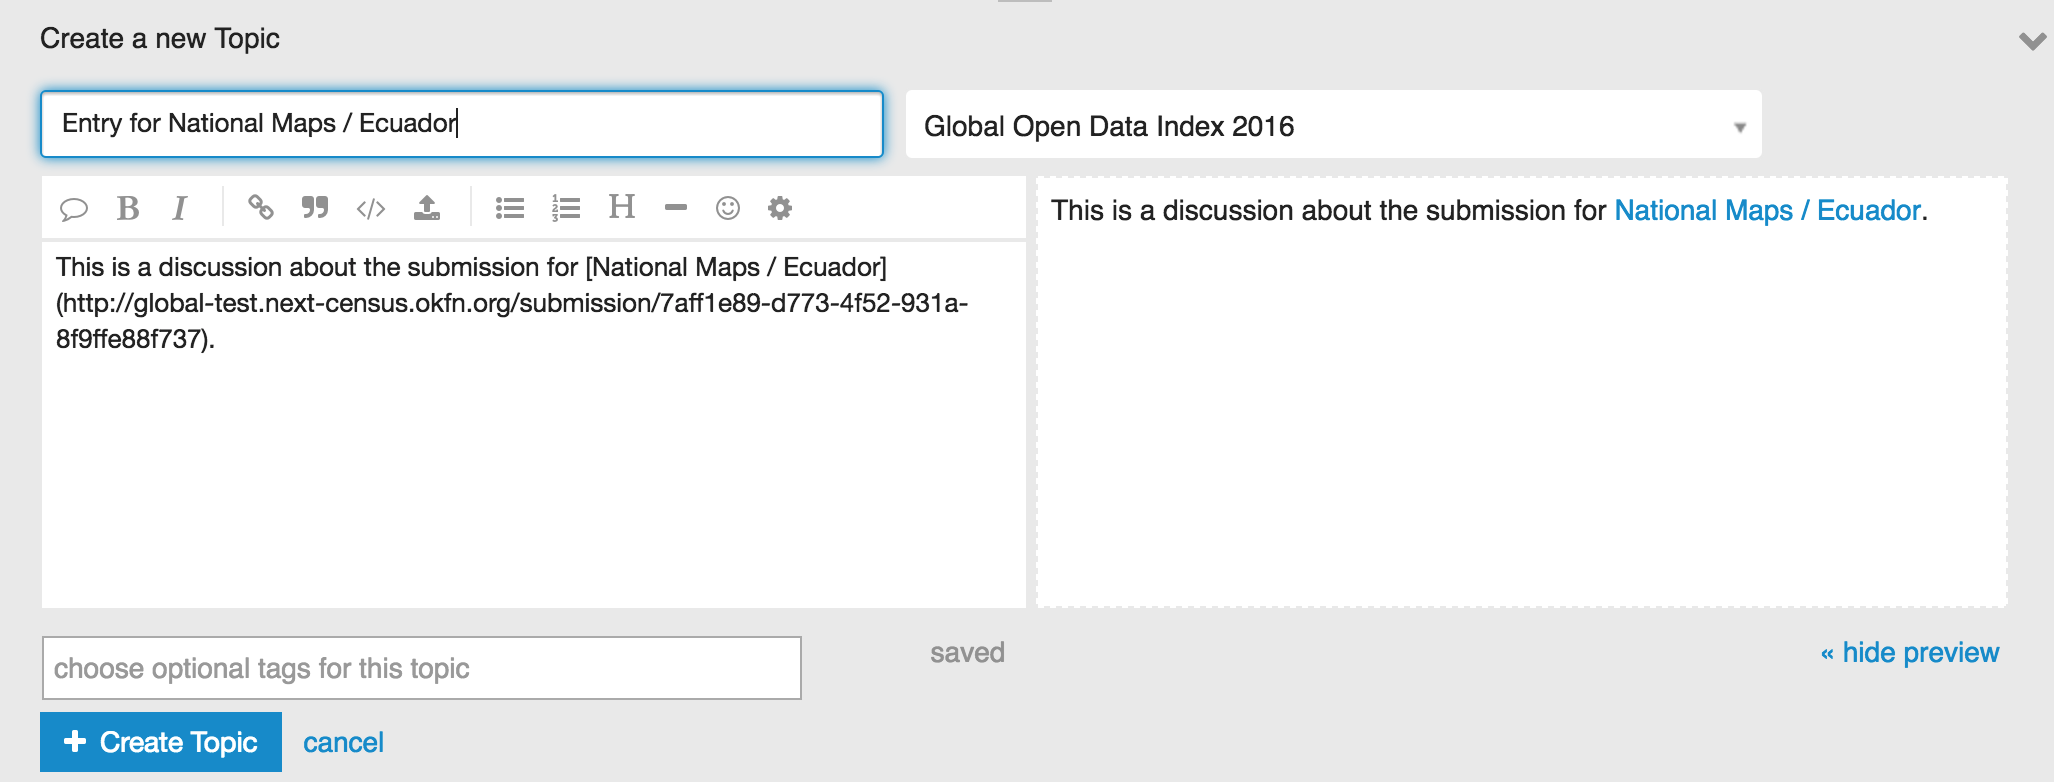This screenshot has width=2054, height=782.
Task: Insert a hyperlink using the chain icon
Action: 261,208
